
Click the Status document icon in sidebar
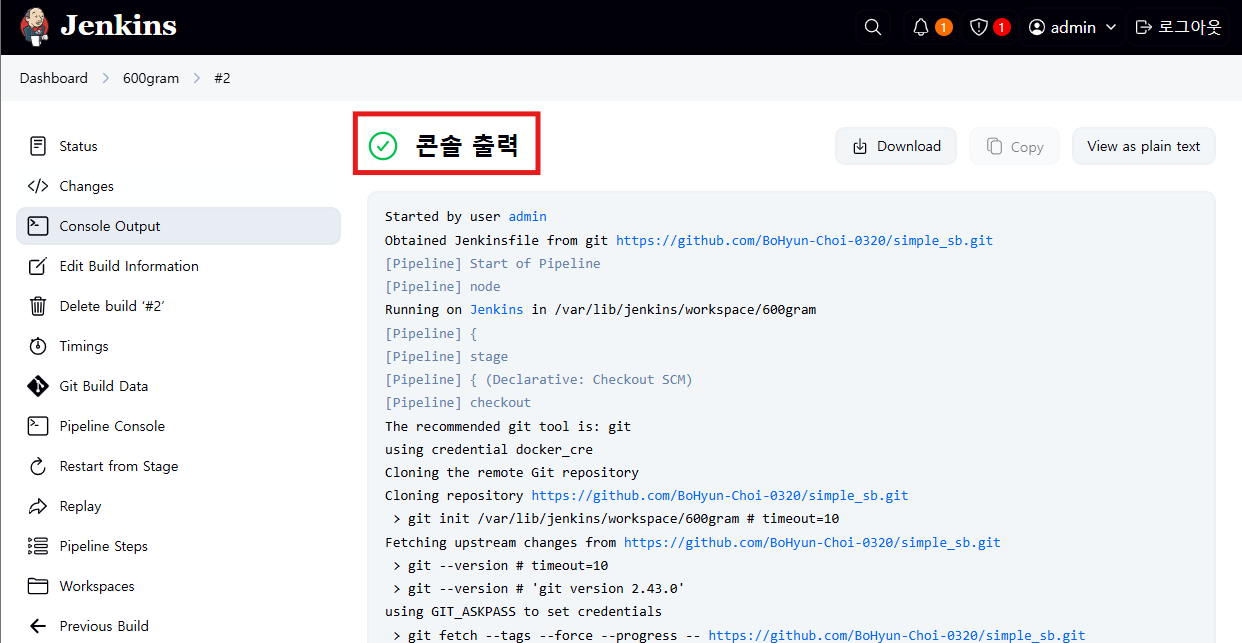(x=38, y=146)
